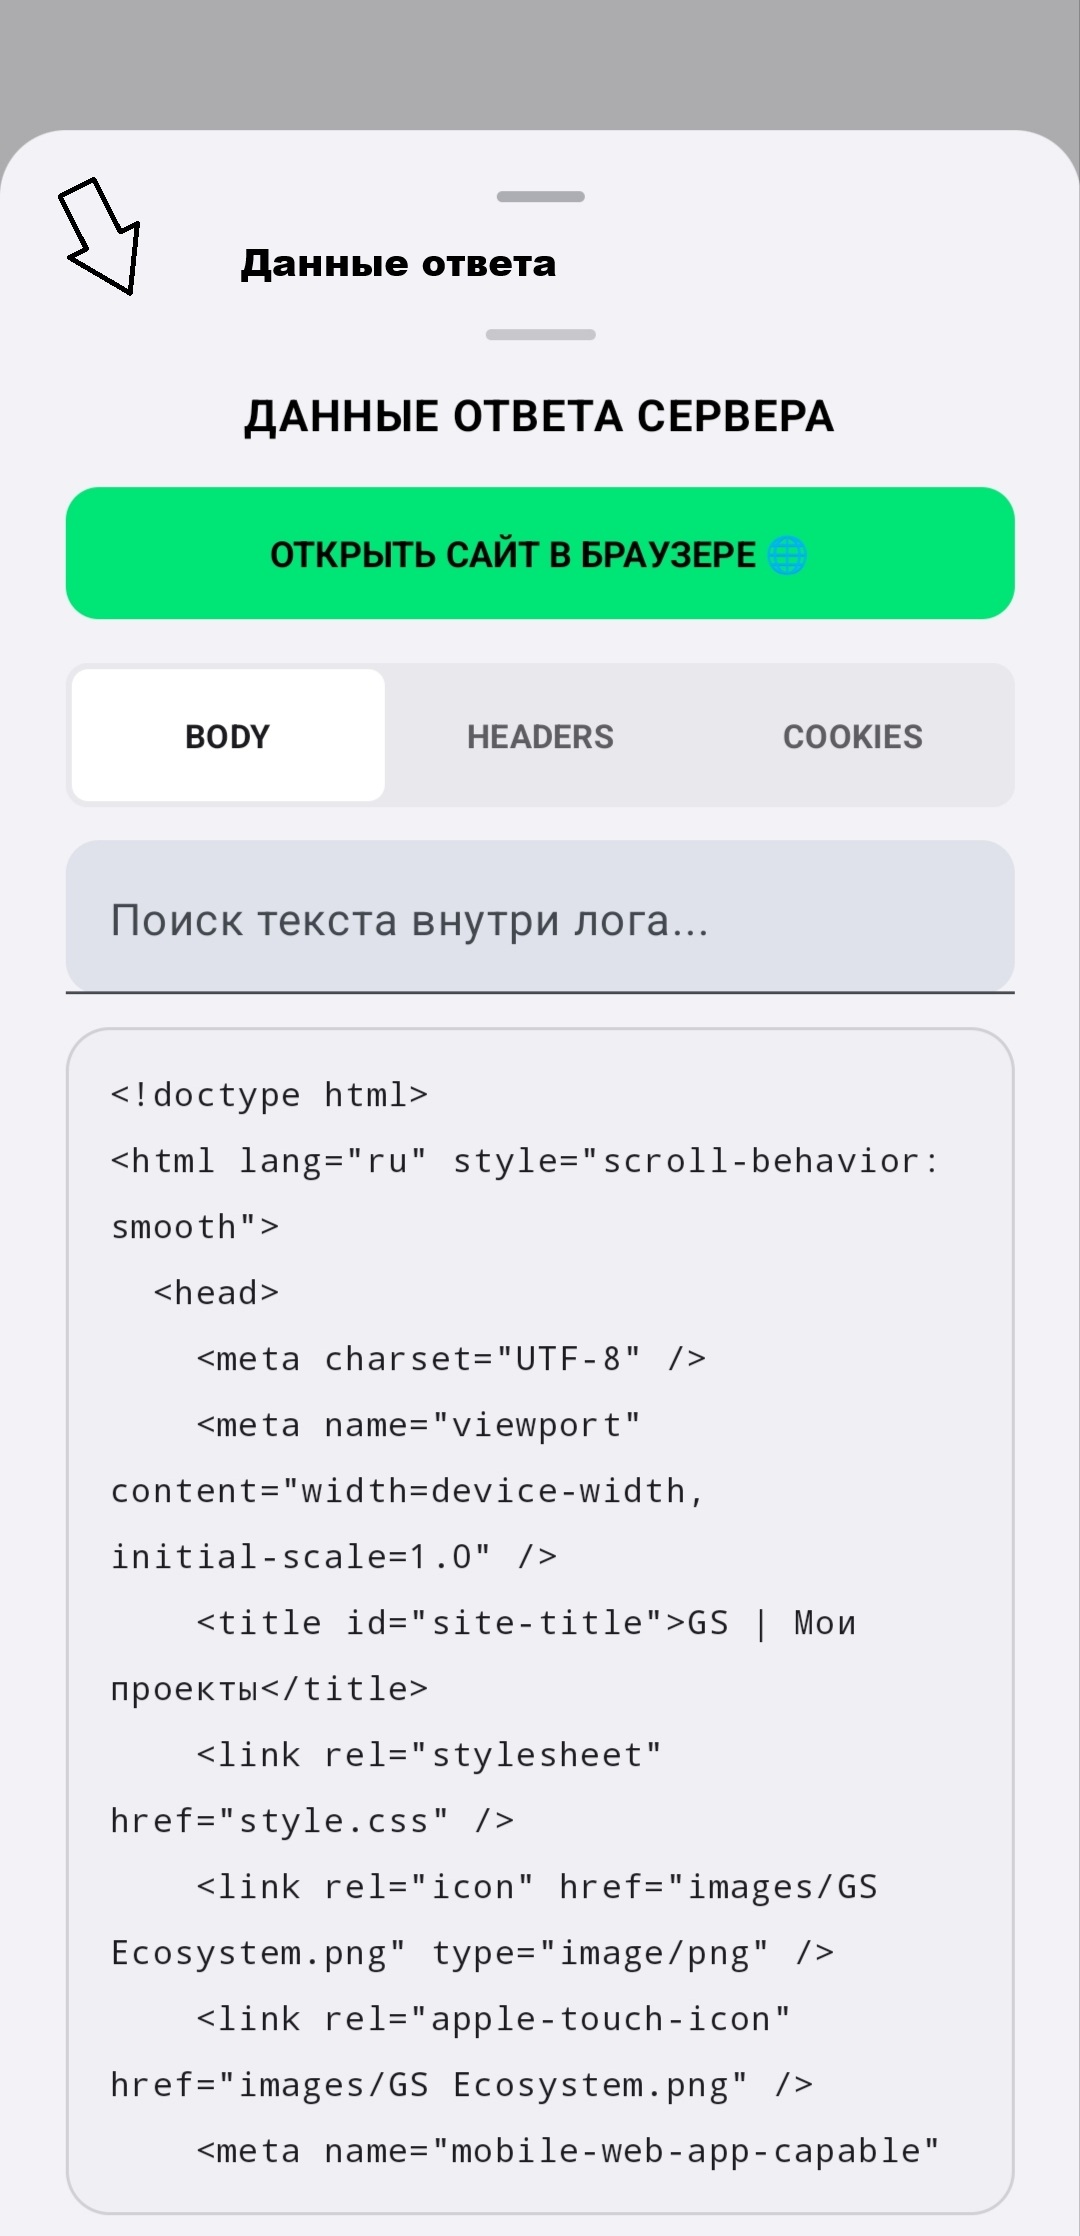Tap the 'ДАННЫЕ ОТВЕТА СЕРВЕРА' title
The width and height of the screenshot is (1080, 2236).
tap(540, 416)
